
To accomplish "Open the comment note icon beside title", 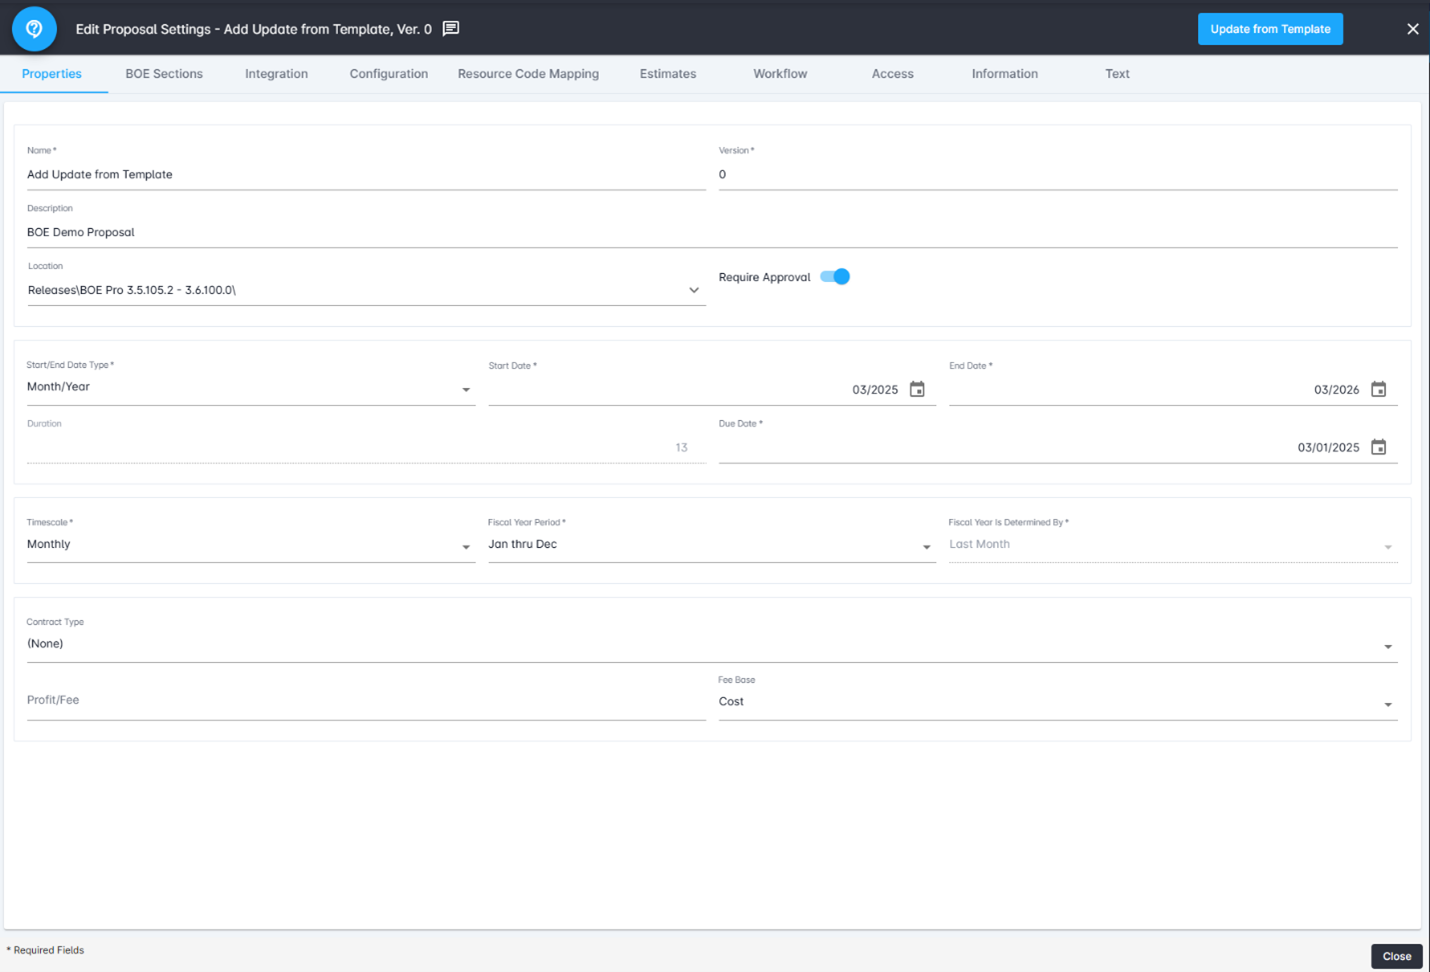I will (451, 29).
